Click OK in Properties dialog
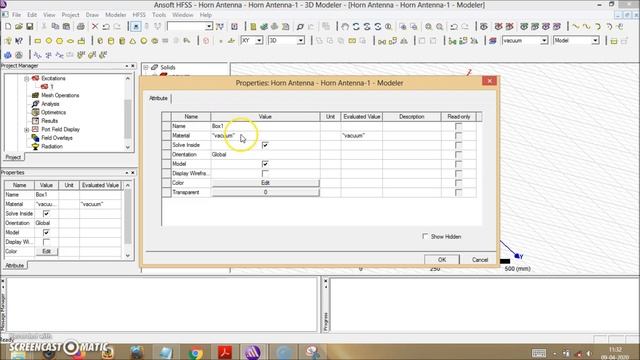This screenshot has height=360, width=640. click(442, 260)
